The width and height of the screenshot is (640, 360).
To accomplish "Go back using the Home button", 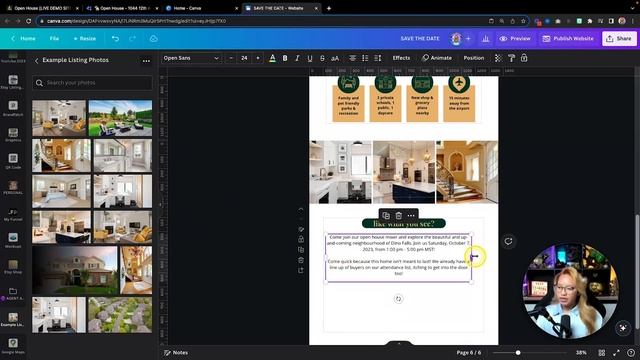I will point(23,38).
